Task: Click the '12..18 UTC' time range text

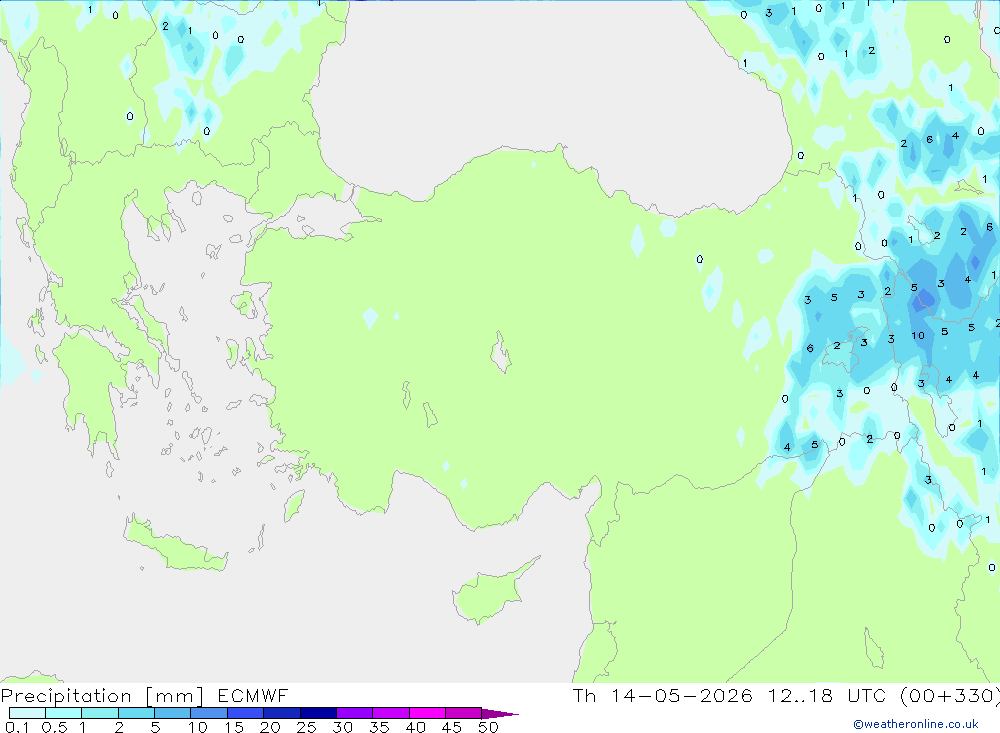Action: (827, 695)
